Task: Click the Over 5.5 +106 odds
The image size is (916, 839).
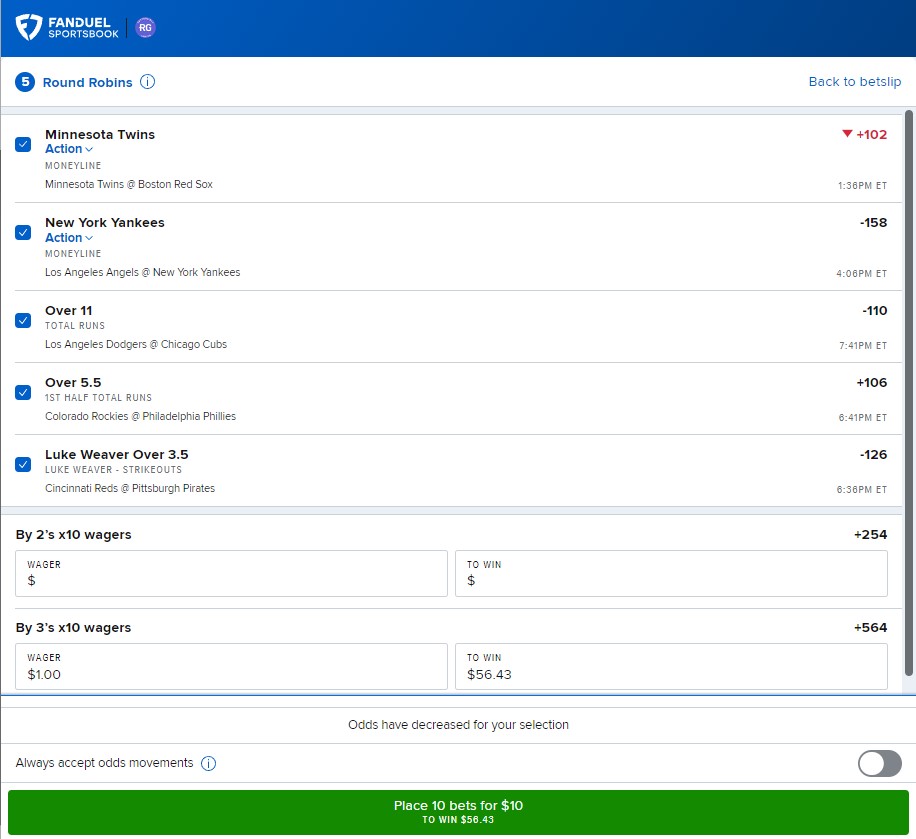Action: tap(872, 383)
